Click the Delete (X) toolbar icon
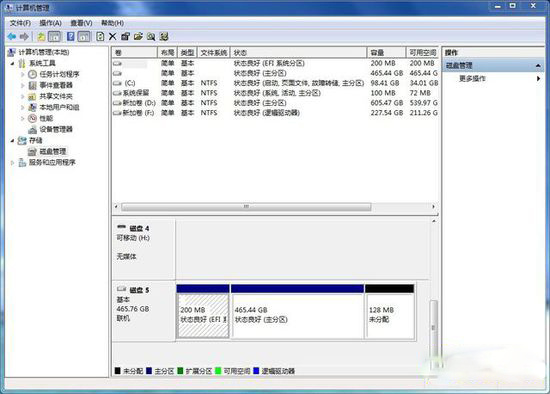 (113, 36)
